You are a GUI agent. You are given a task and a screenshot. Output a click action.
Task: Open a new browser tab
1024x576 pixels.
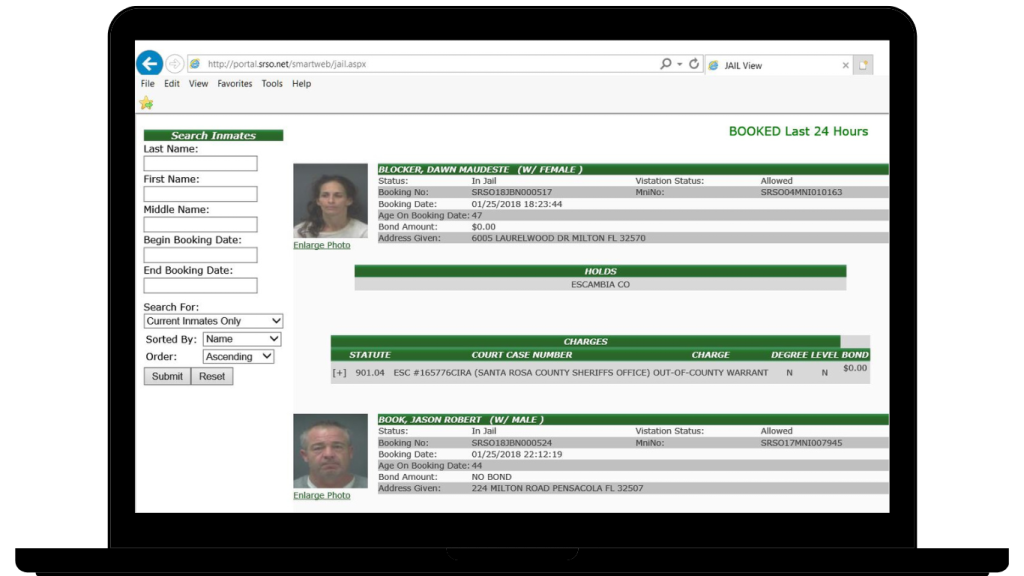[863, 65]
